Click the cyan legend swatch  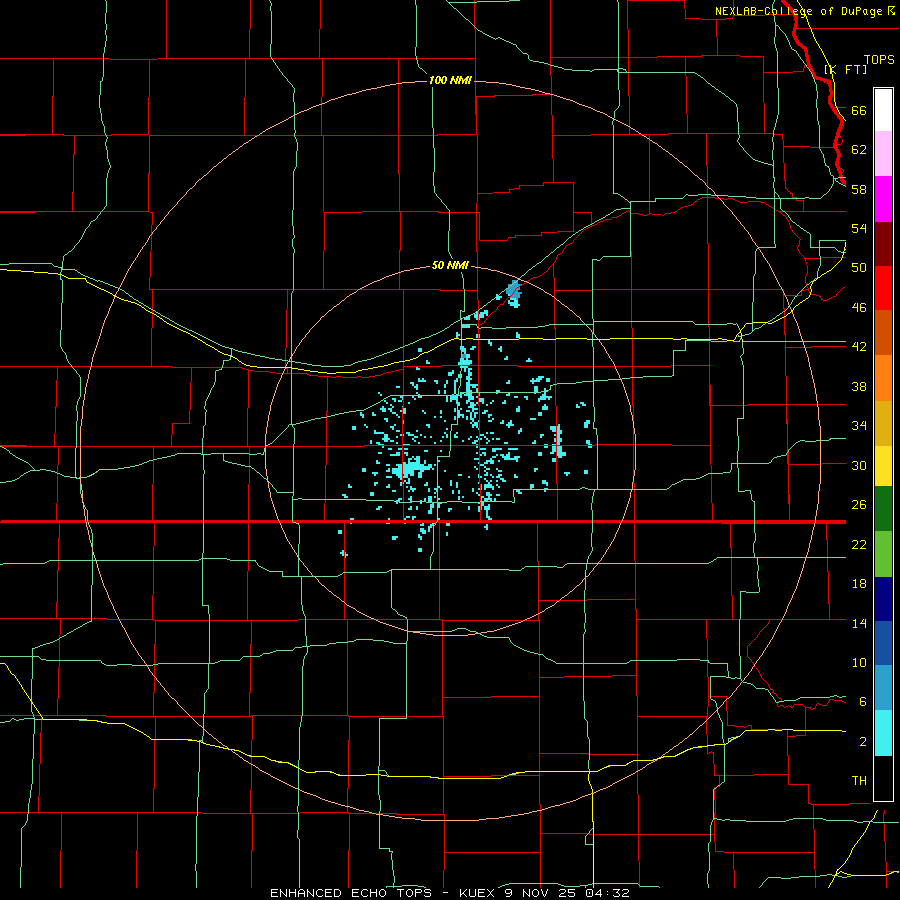883,733
